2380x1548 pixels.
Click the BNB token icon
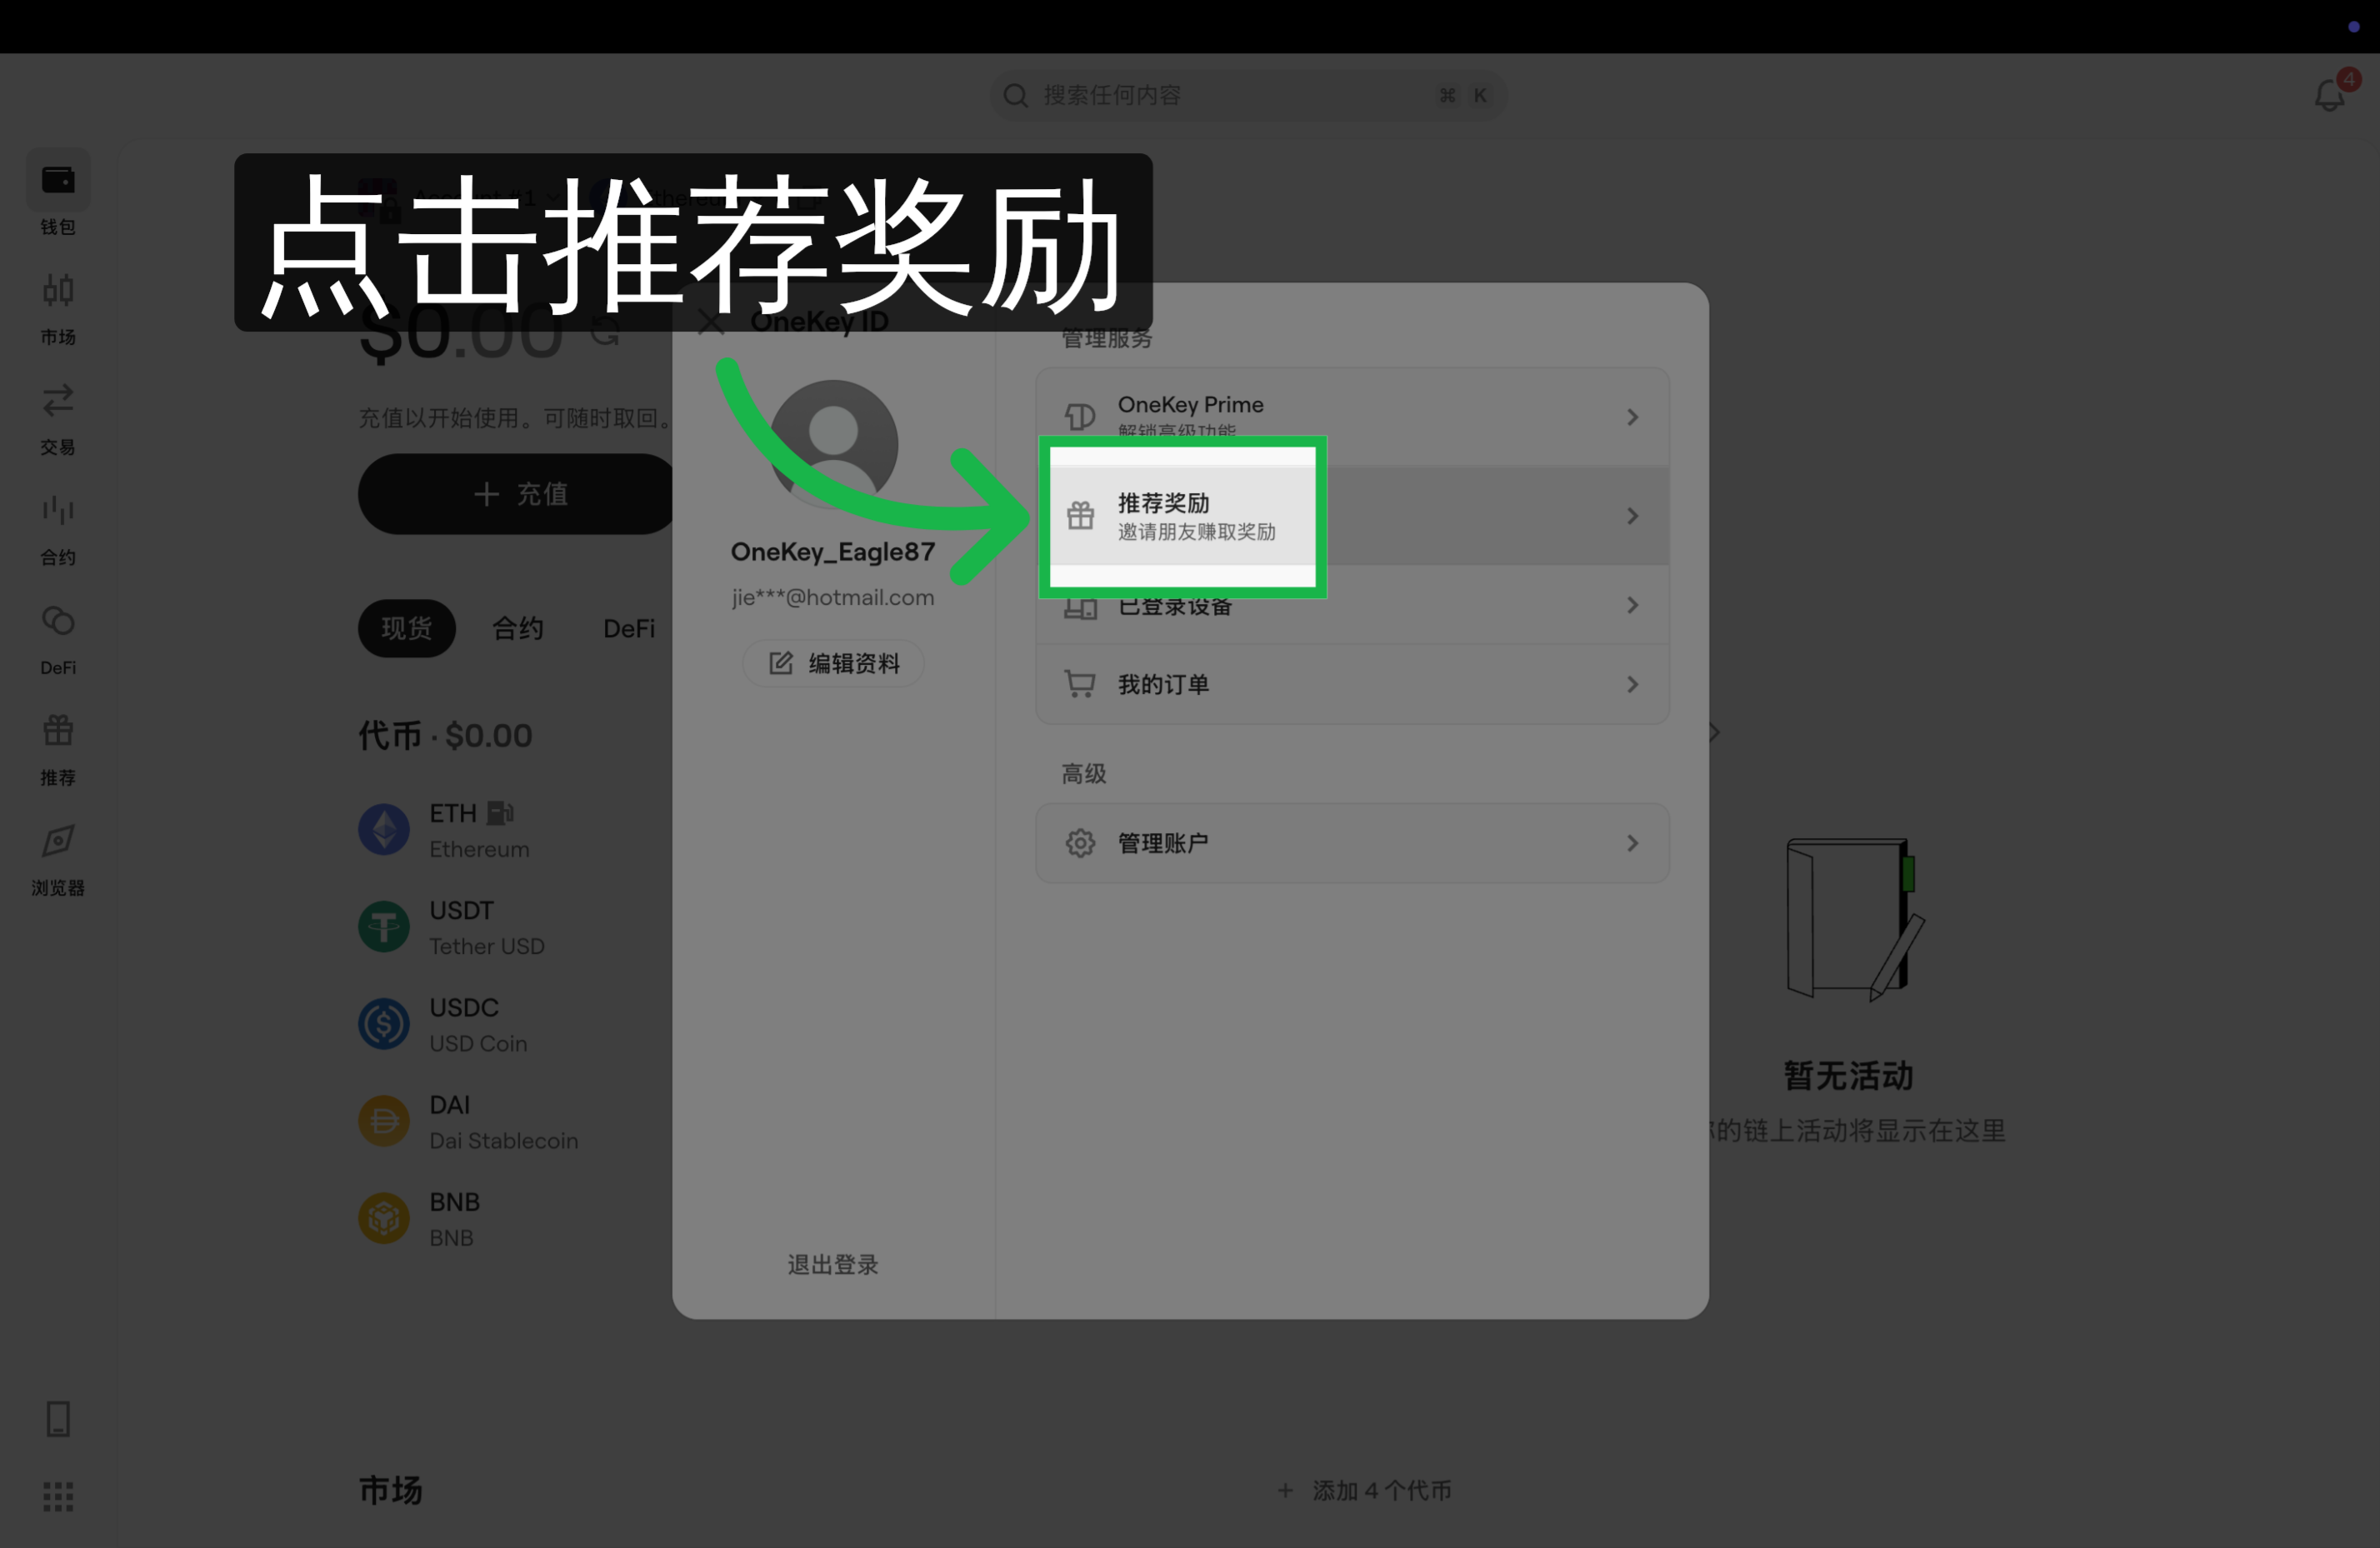[384, 1218]
